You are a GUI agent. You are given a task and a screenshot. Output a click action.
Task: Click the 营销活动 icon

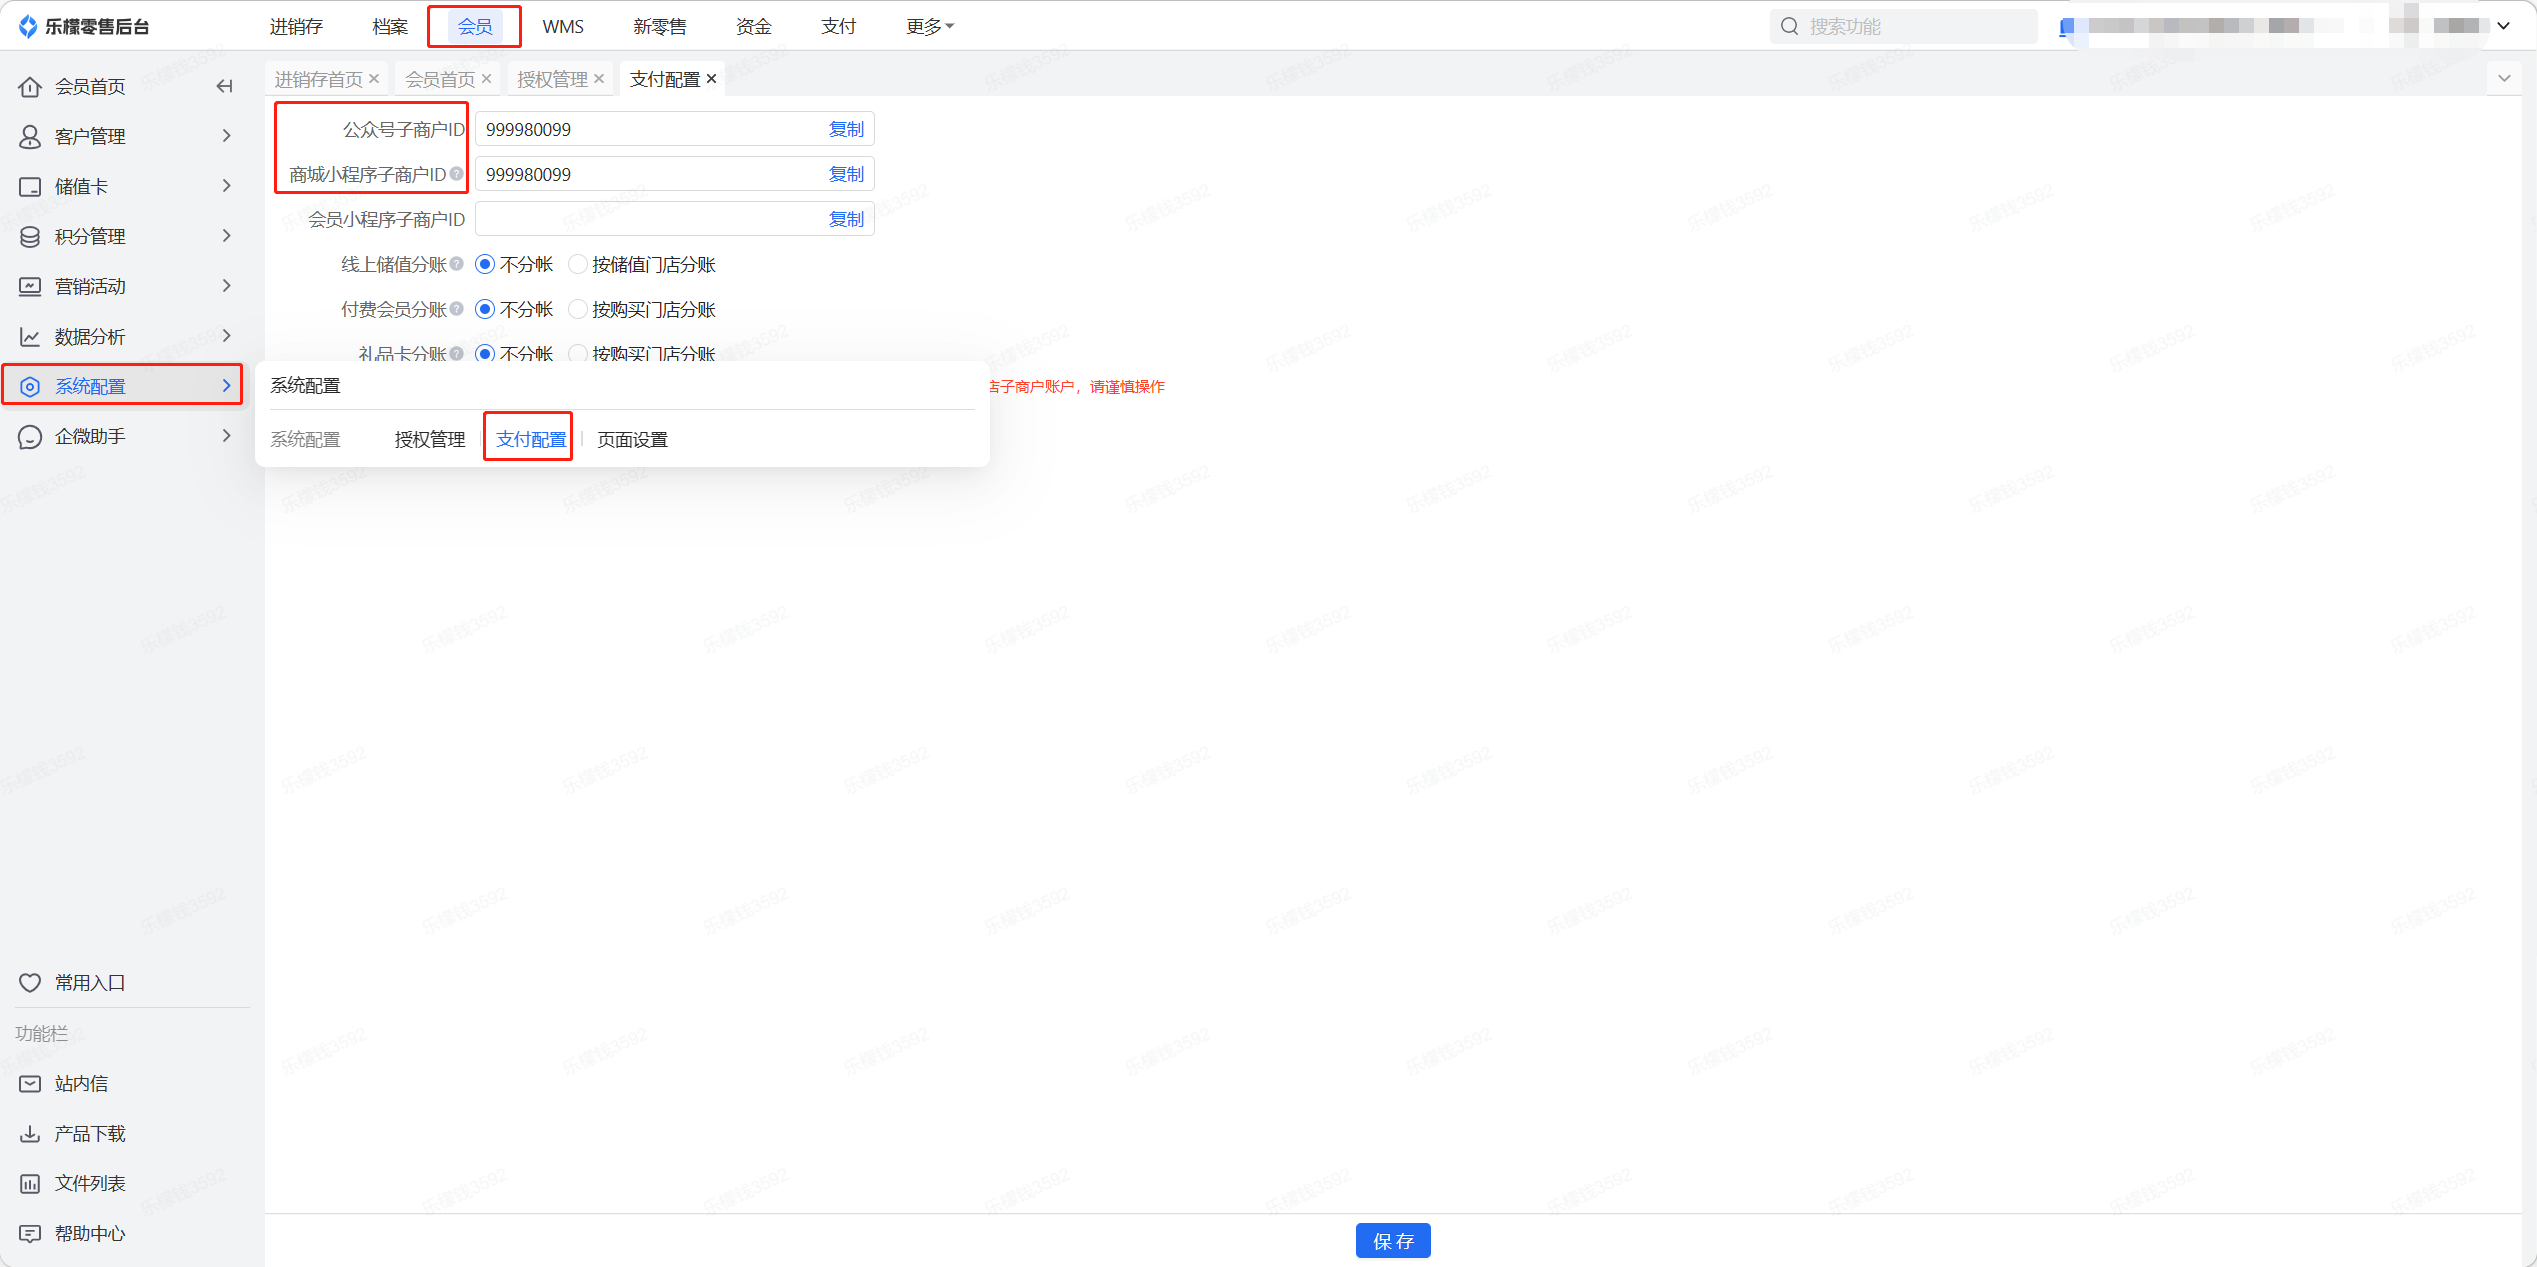(30, 287)
